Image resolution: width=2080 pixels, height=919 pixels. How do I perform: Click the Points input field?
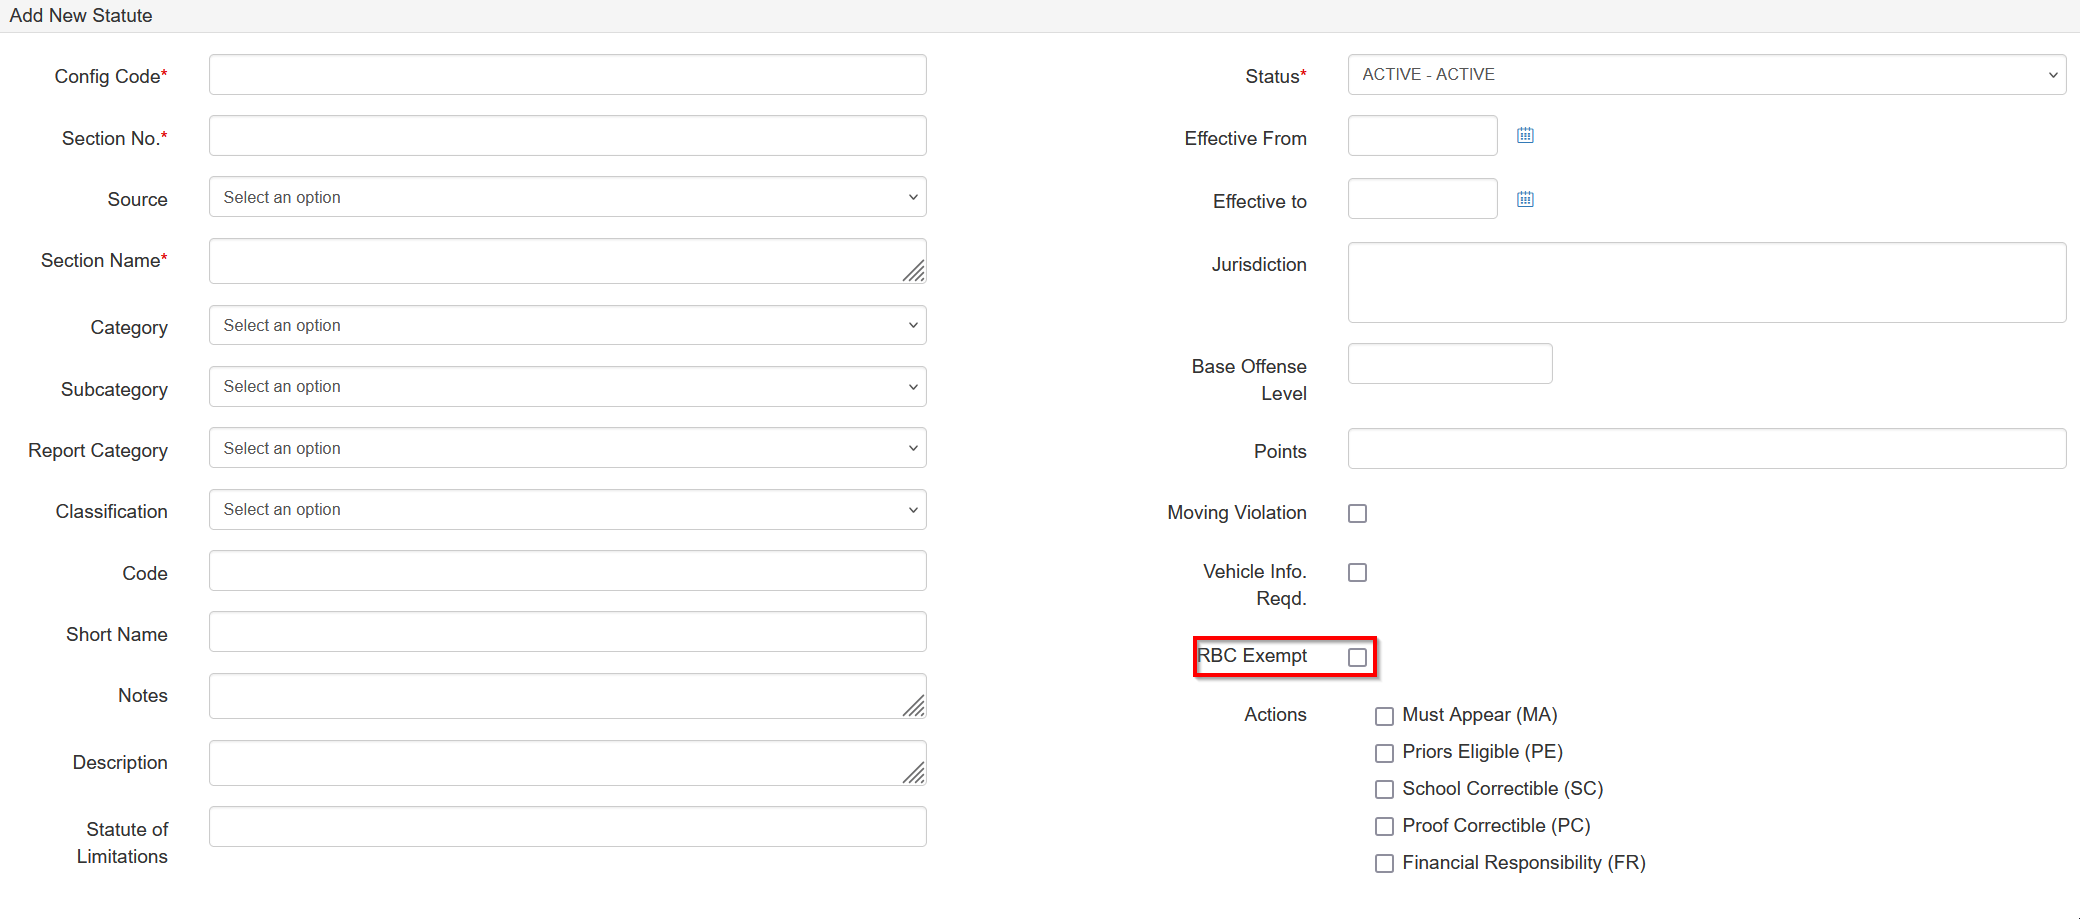point(1707,448)
